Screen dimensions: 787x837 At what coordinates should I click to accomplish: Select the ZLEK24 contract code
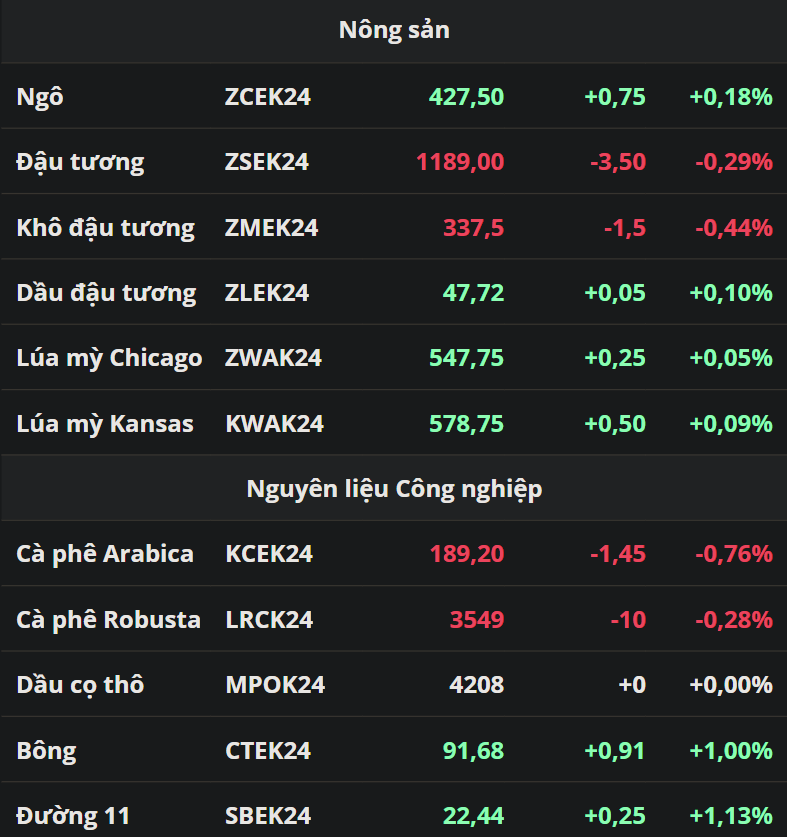(266, 293)
